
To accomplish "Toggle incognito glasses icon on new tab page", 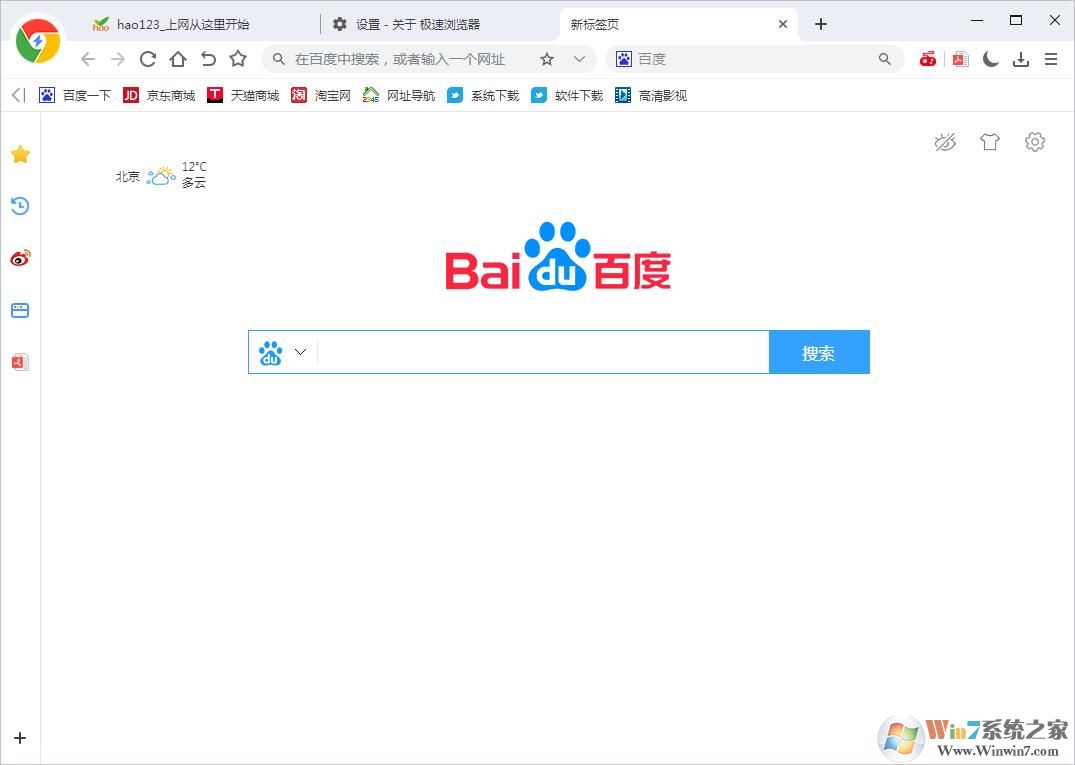I will (945, 142).
